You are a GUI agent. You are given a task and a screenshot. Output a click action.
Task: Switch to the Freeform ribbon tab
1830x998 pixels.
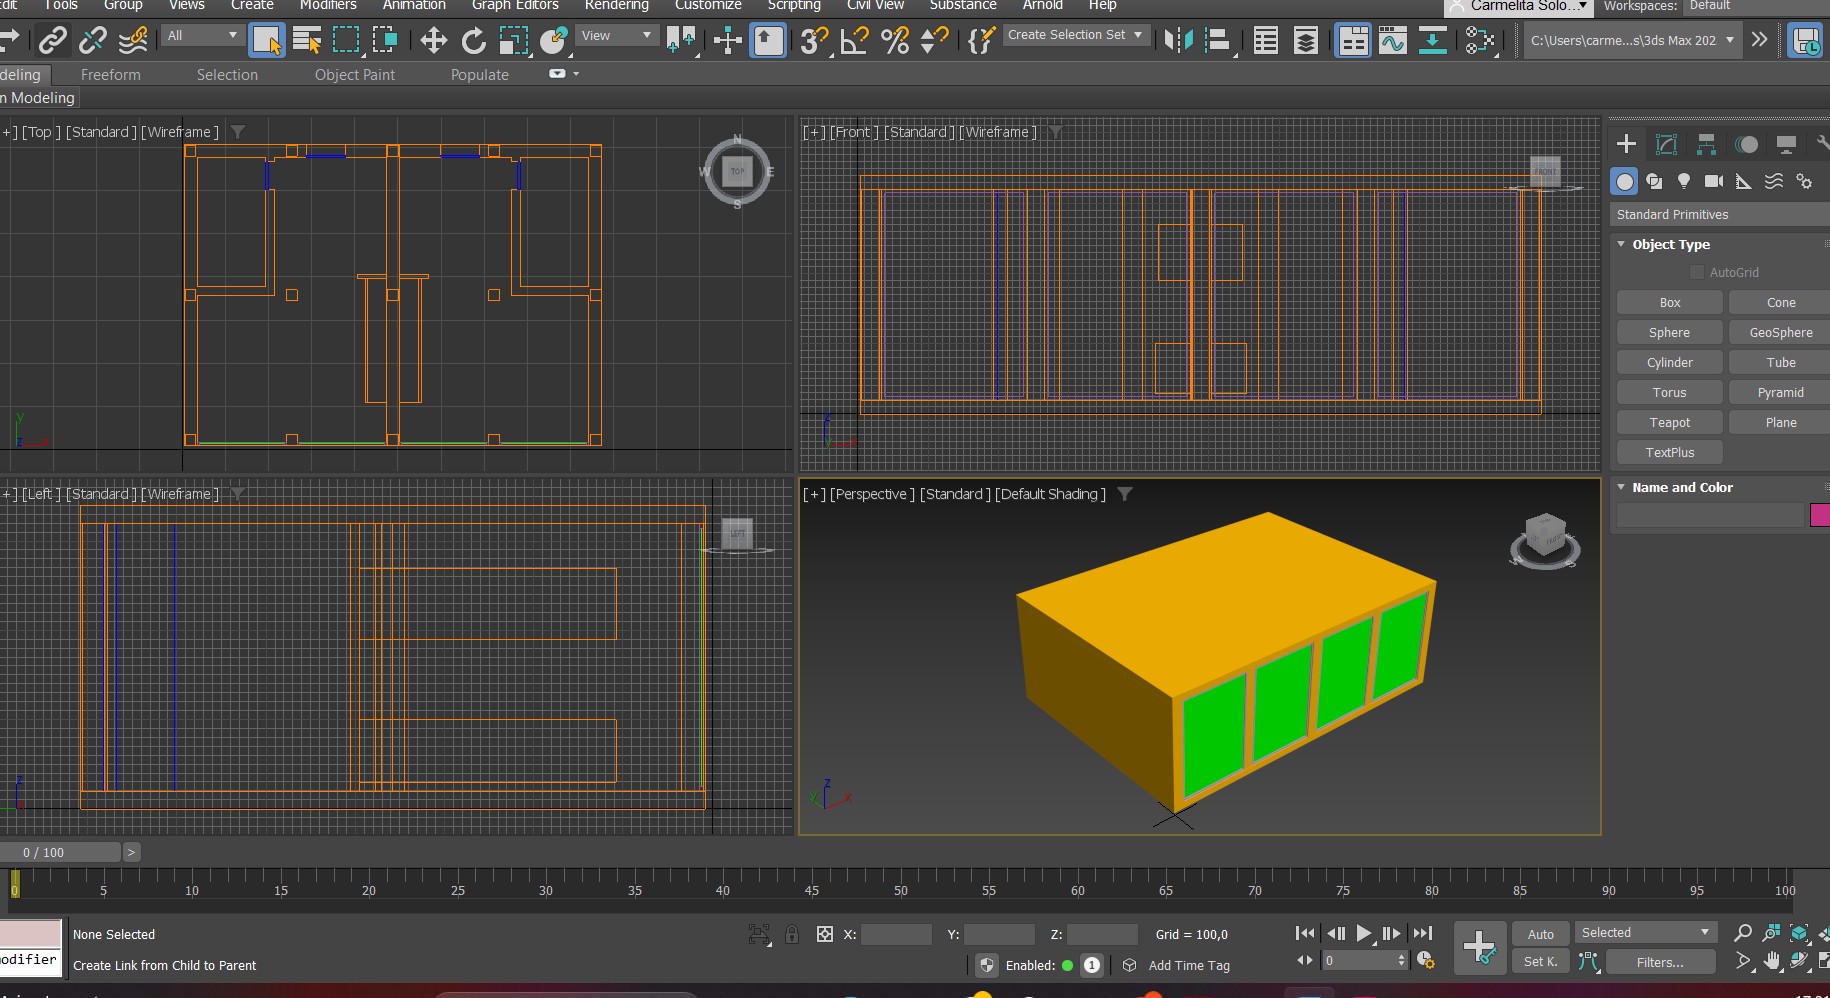(110, 75)
